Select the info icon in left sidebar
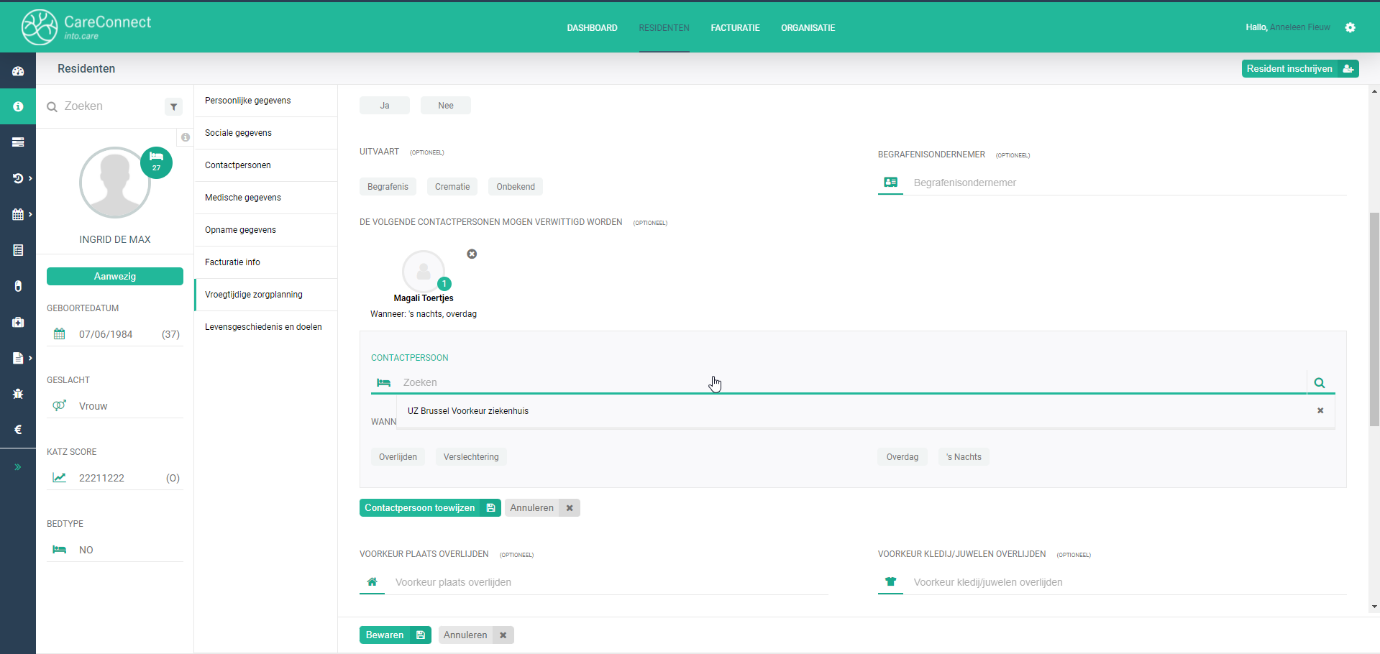 [x=17, y=107]
